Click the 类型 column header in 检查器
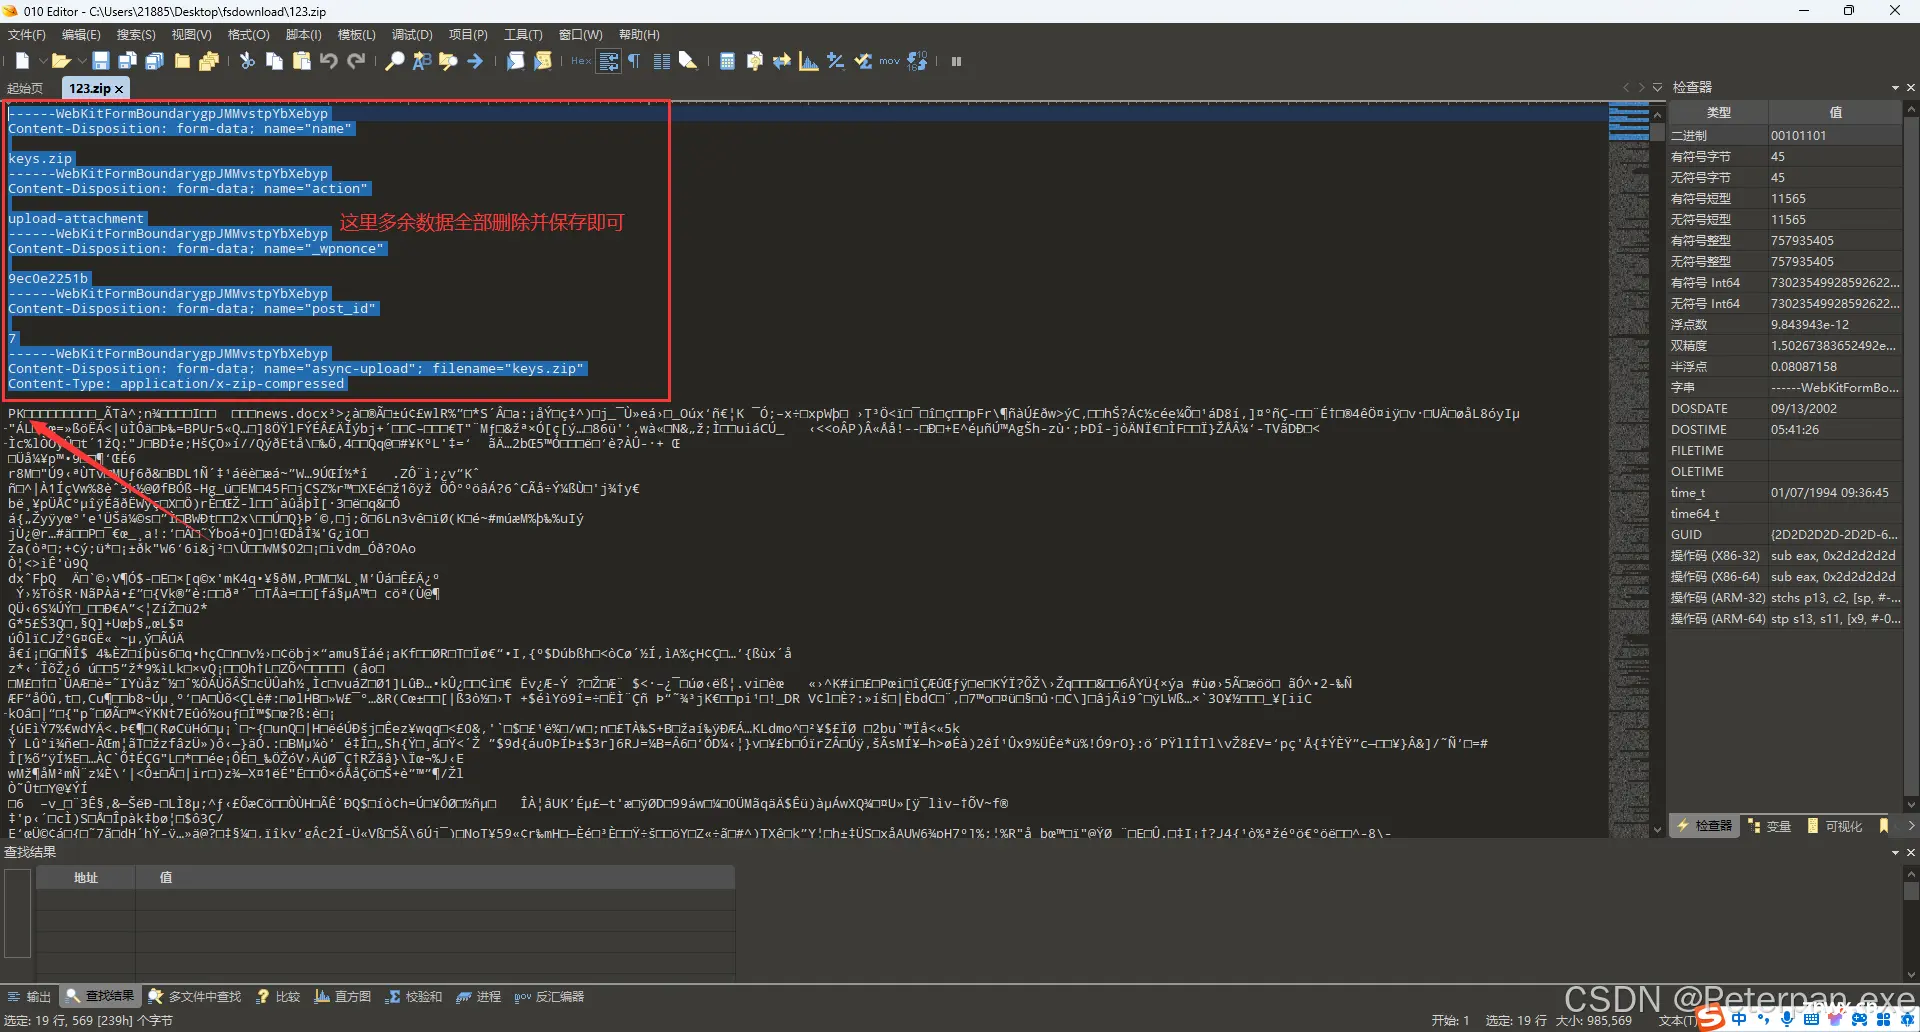This screenshot has height=1032, width=1920. [1719, 112]
